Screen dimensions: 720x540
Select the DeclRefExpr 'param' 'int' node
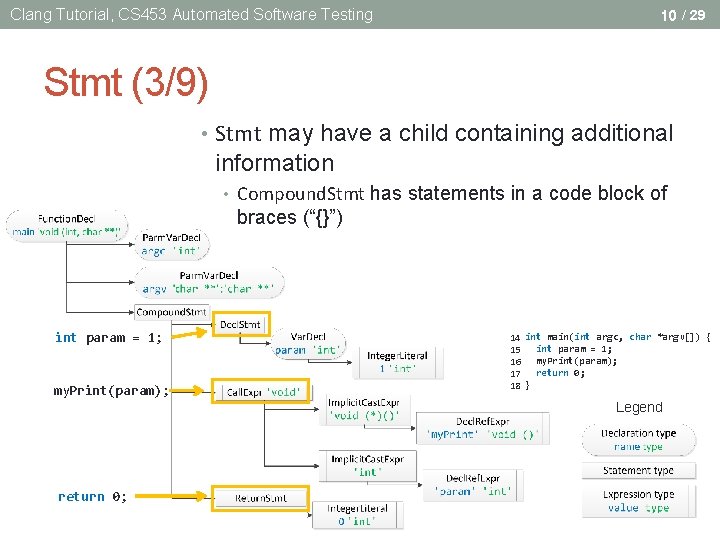click(x=473, y=485)
